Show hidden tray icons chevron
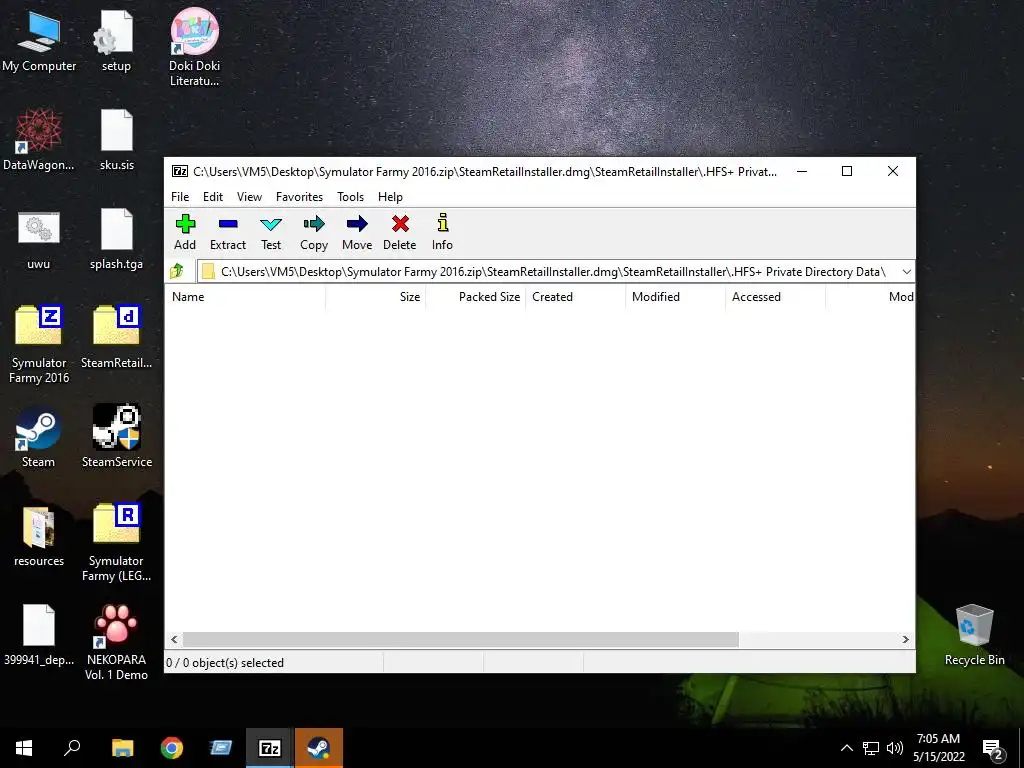The width and height of the screenshot is (1024, 768). [x=846, y=748]
